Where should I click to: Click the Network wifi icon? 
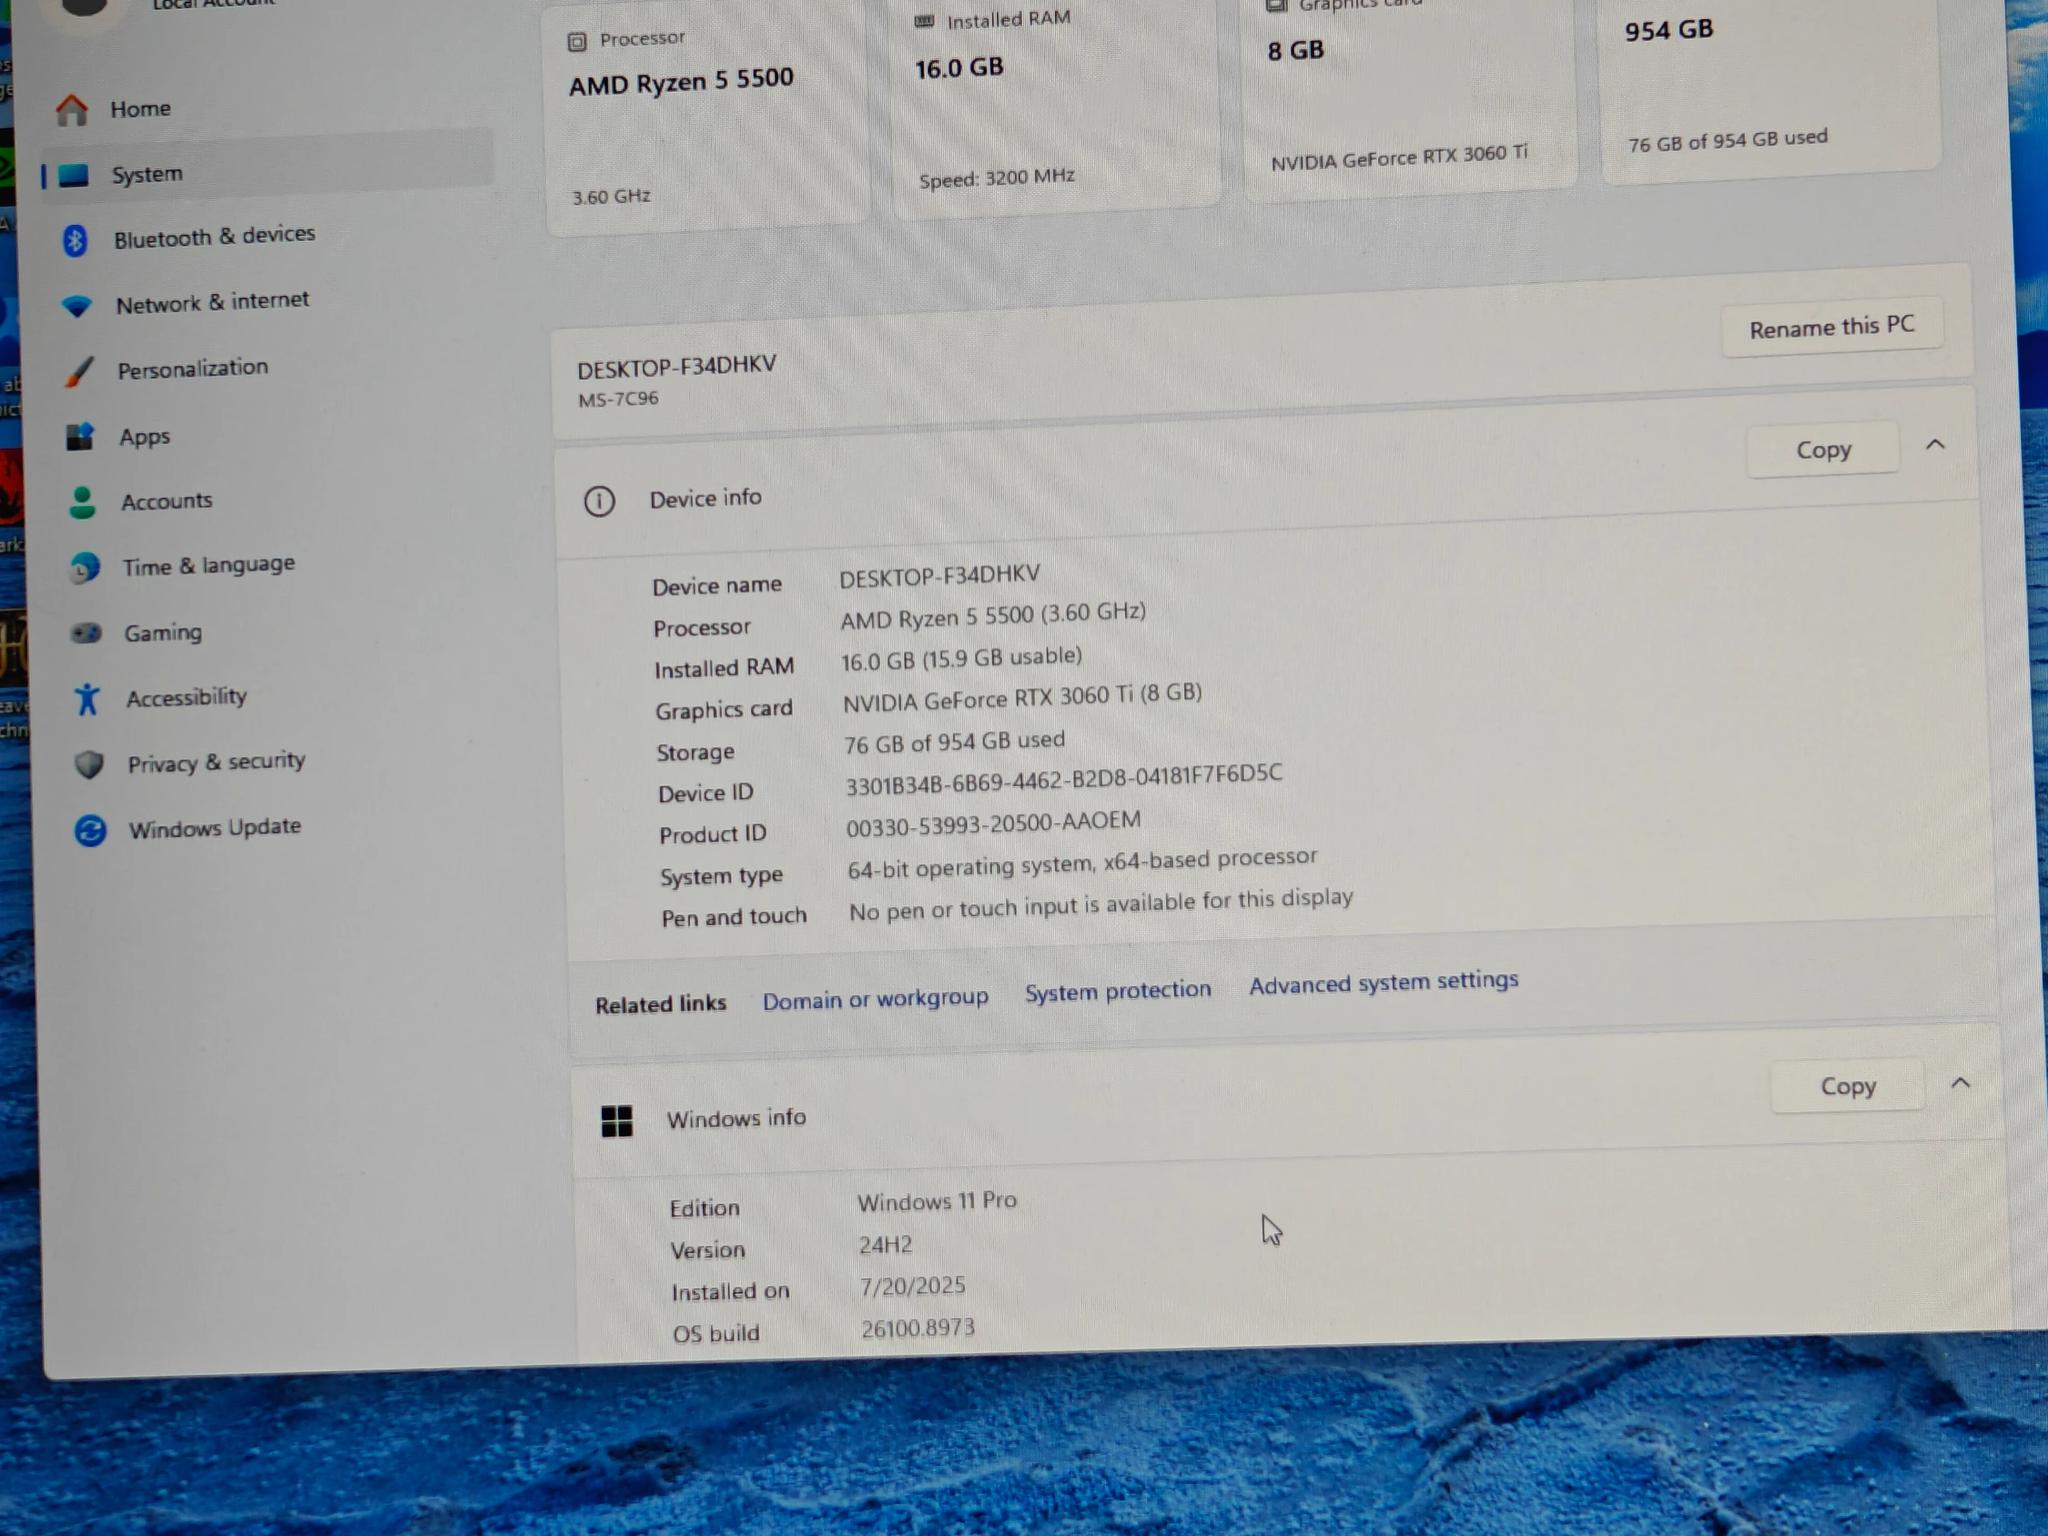(77, 306)
